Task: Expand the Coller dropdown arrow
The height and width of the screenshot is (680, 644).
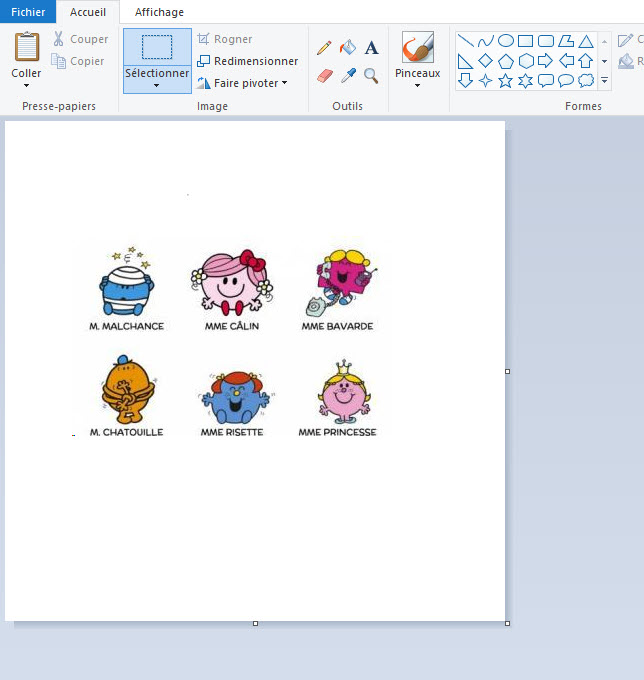Action: [x=26, y=85]
